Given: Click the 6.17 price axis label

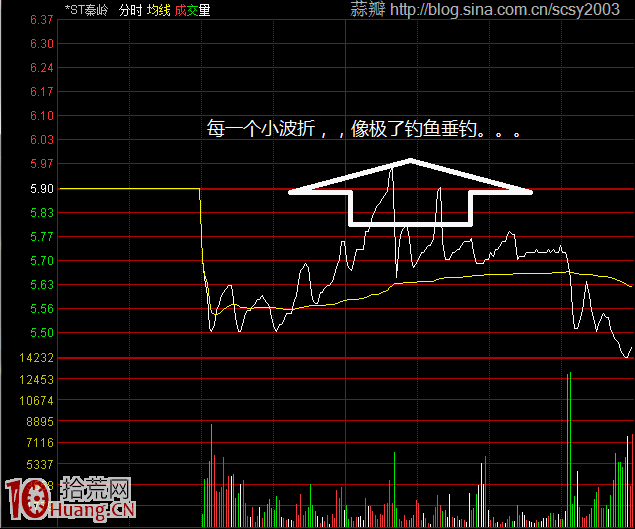Looking at the screenshot, I should click(42, 92).
